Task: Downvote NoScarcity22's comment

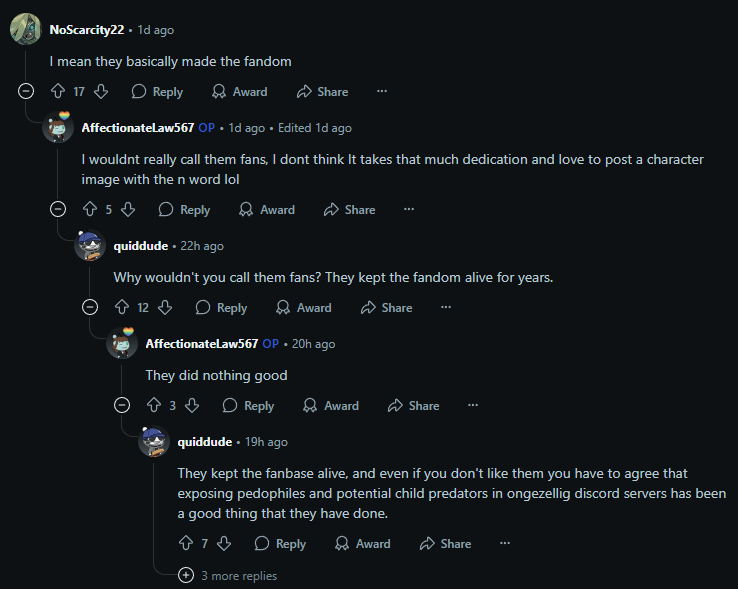Action: (x=101, y=92)
